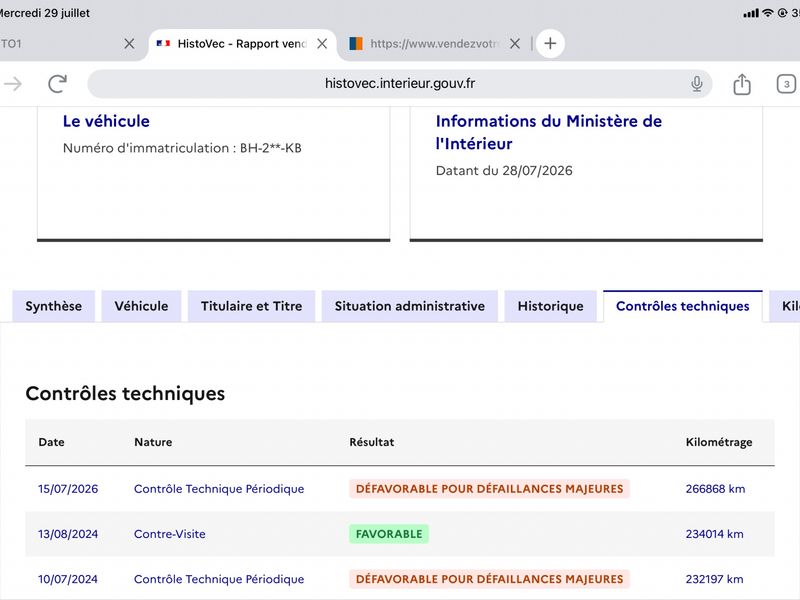800x600 pixels.
Task: Click the Le véhicule card heading
Action: (106, 121)
